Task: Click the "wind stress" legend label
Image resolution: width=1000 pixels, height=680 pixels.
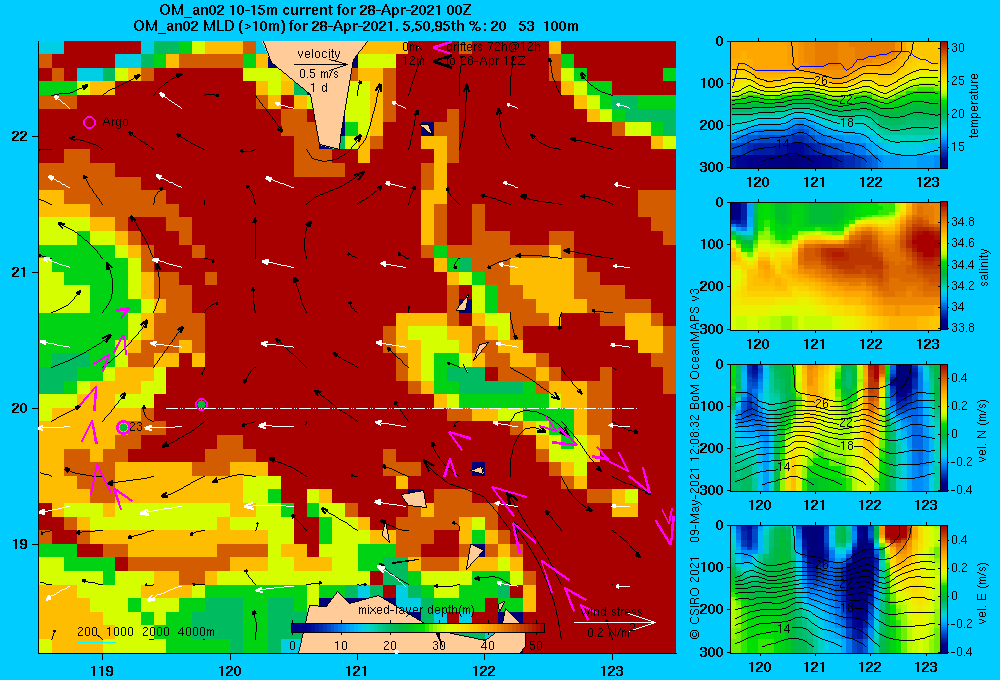Action: 612,611
